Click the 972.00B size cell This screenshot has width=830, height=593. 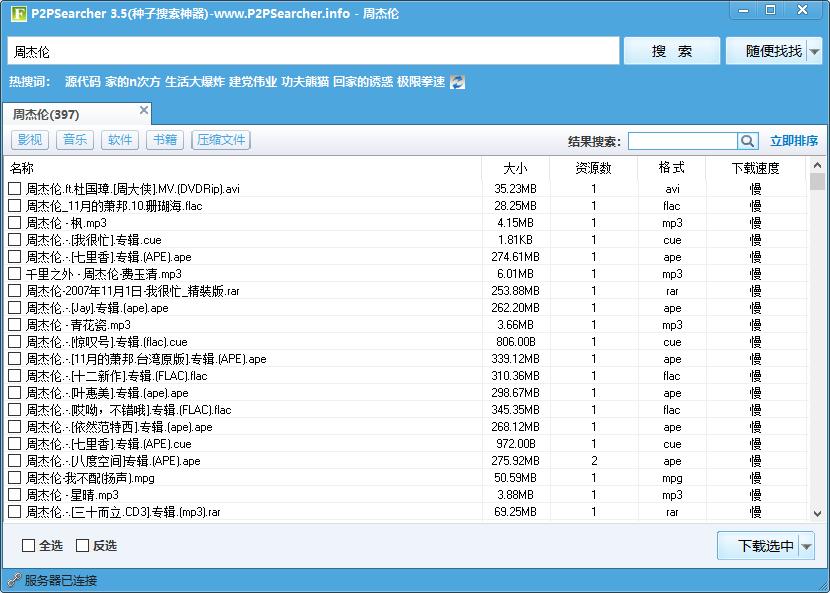tap(516, 444)
